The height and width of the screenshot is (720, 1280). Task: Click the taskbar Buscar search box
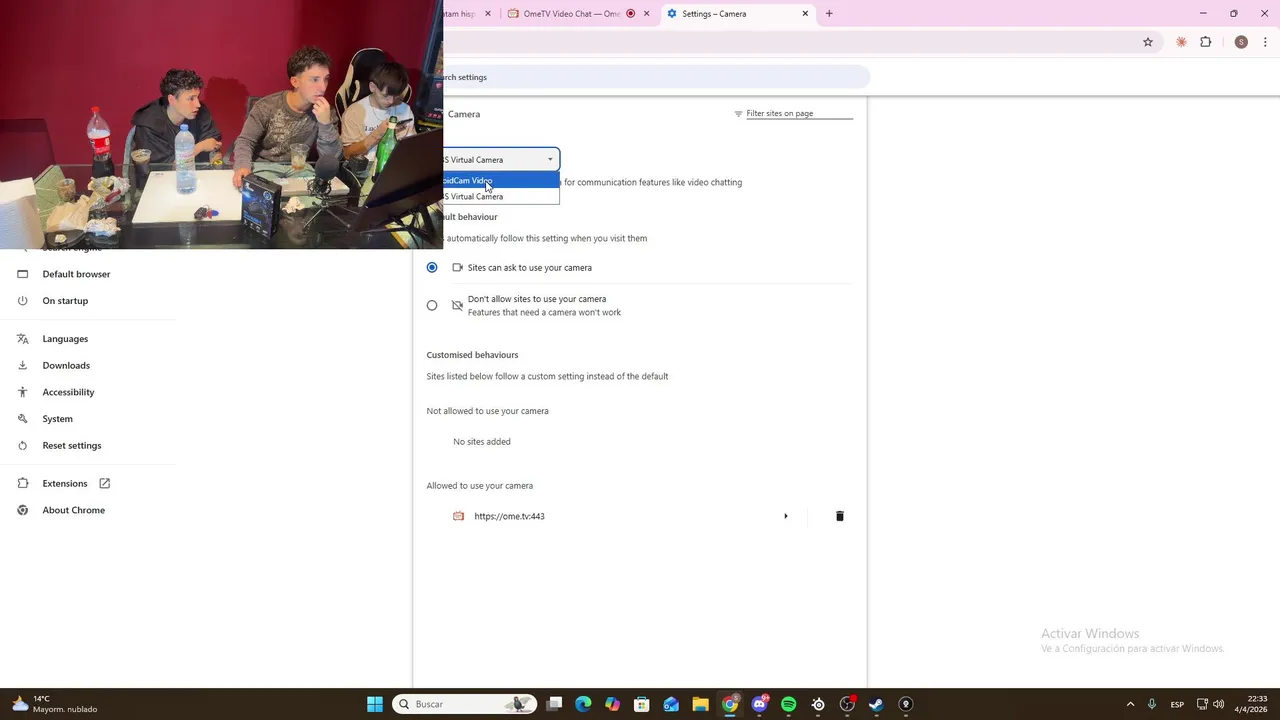tap(464, 704)
